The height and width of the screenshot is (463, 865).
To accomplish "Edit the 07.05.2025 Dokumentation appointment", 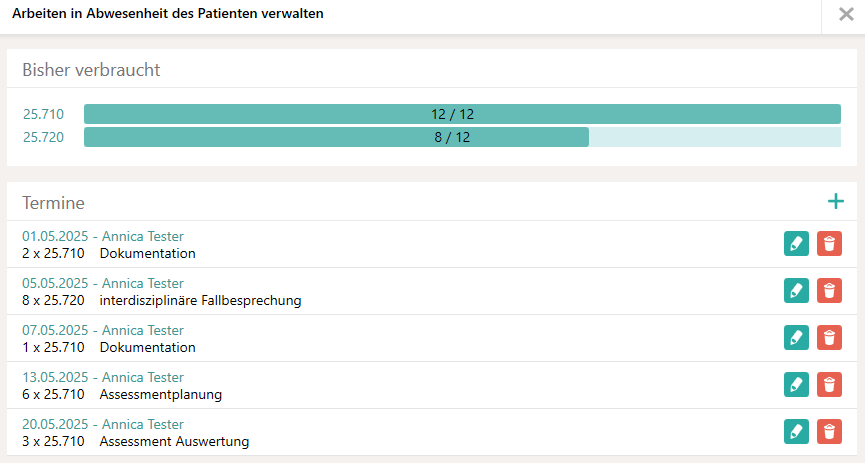I will pyautogui.click(x=796, y=338).
